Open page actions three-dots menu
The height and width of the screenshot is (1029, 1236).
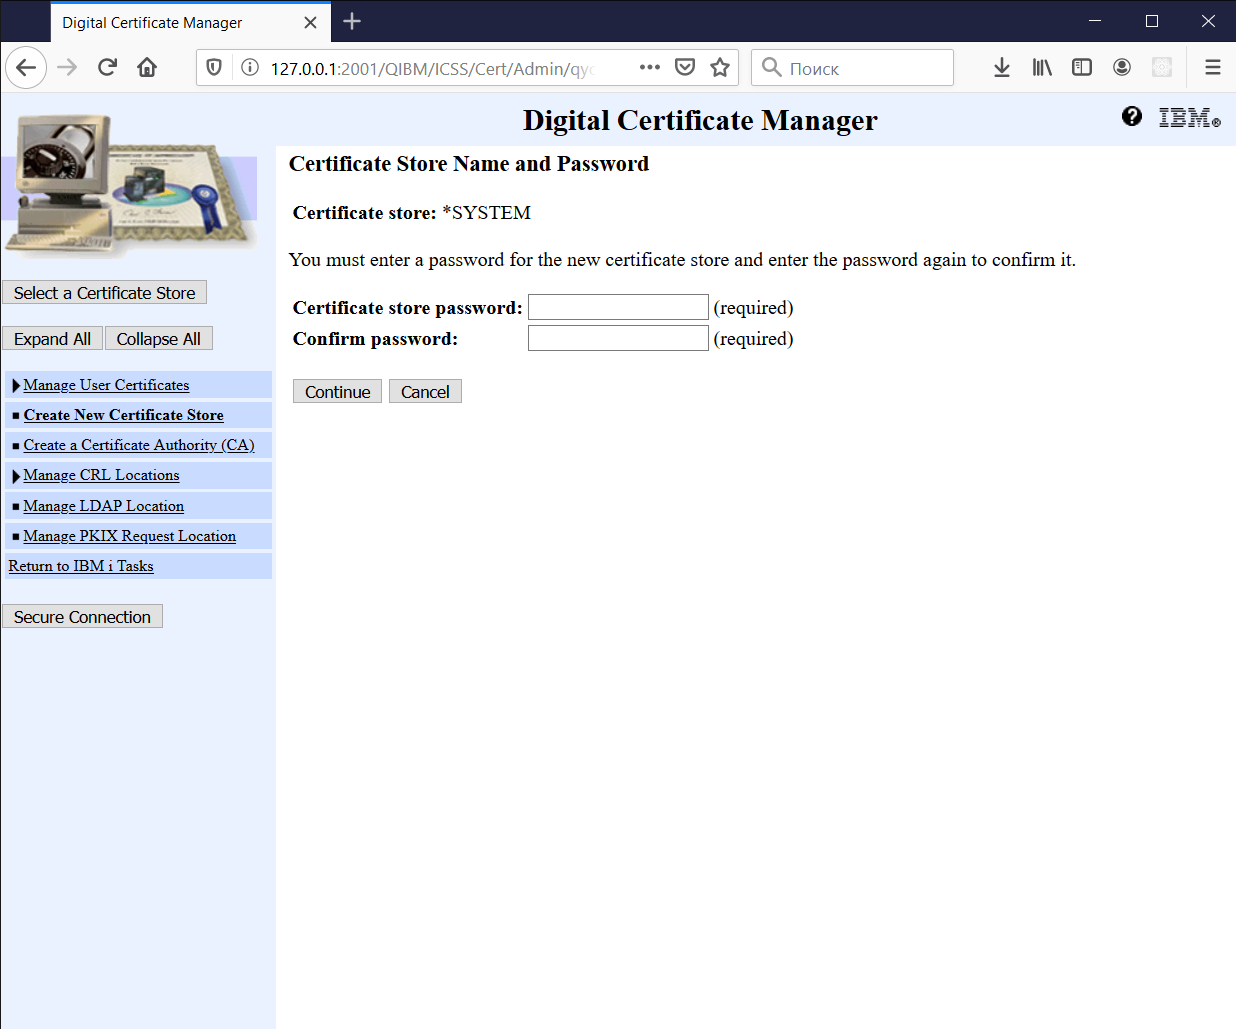point(650,68)
